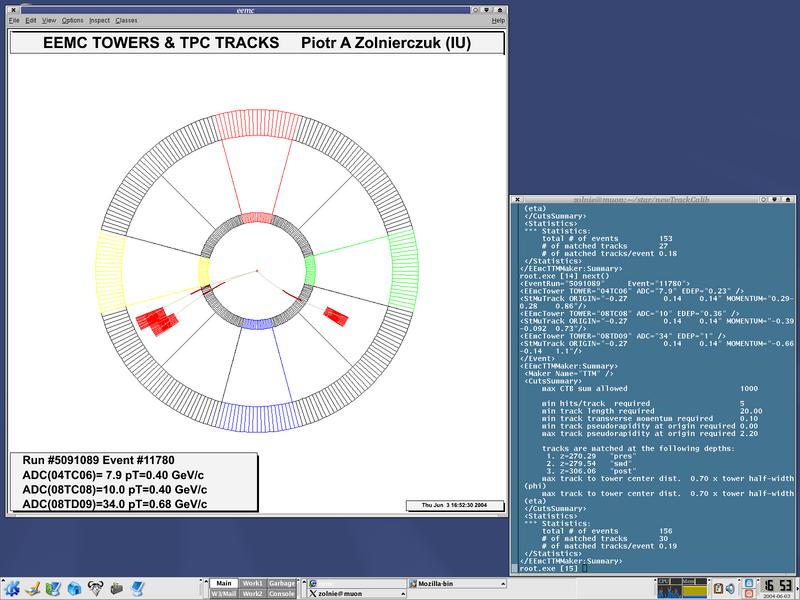This screenshot has width=800, height=600.
Task: Click the yellow tower sector on inner ring
Action: tap(204, 272)
